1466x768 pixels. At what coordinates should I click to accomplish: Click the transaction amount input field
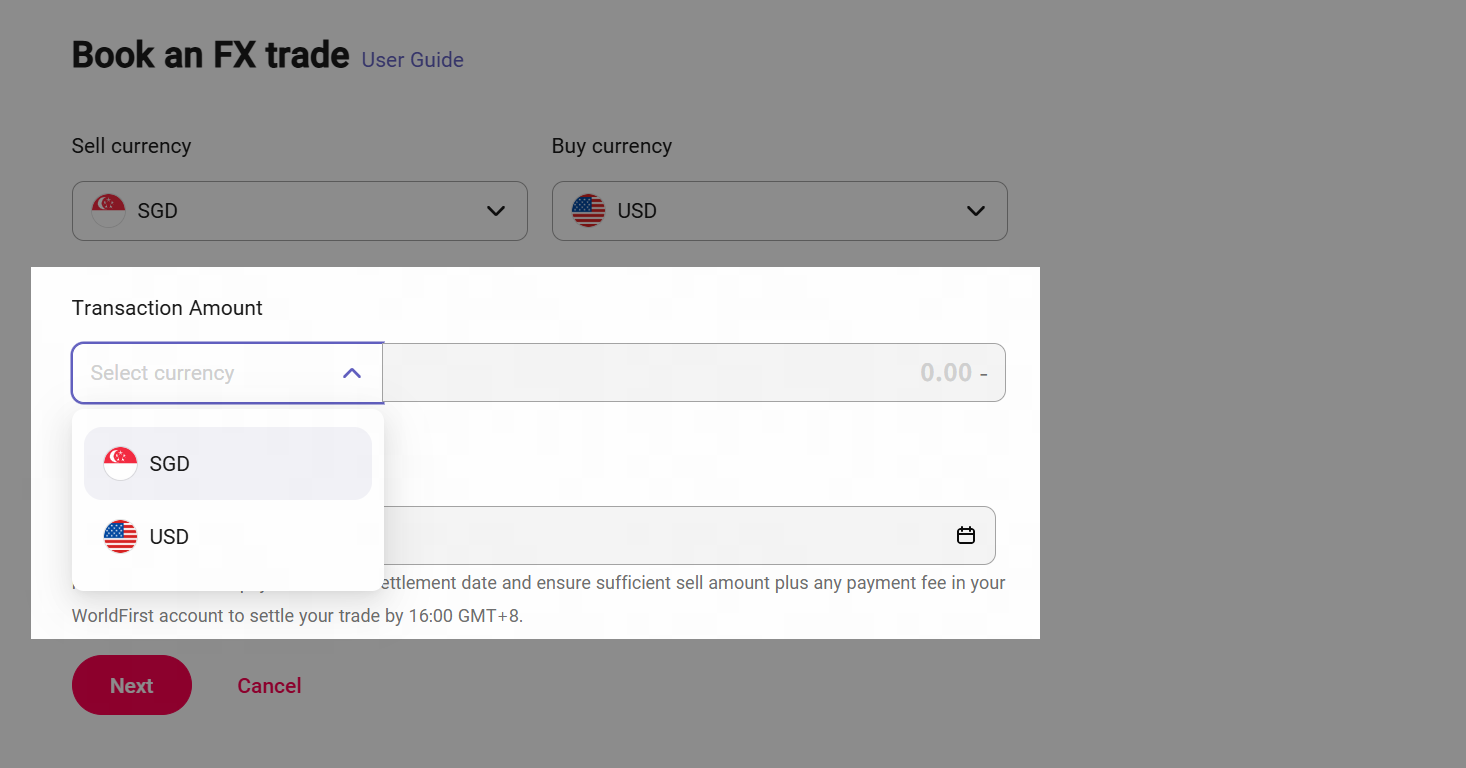[694, 373]
